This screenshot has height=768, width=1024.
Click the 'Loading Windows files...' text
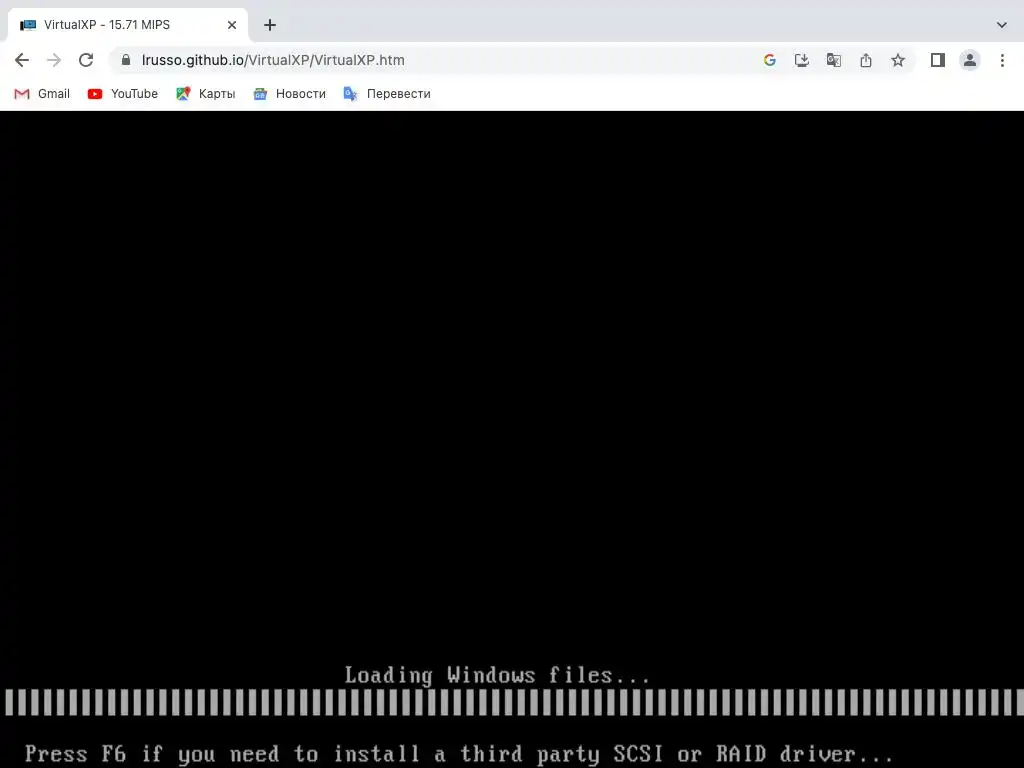coord(497,675)
